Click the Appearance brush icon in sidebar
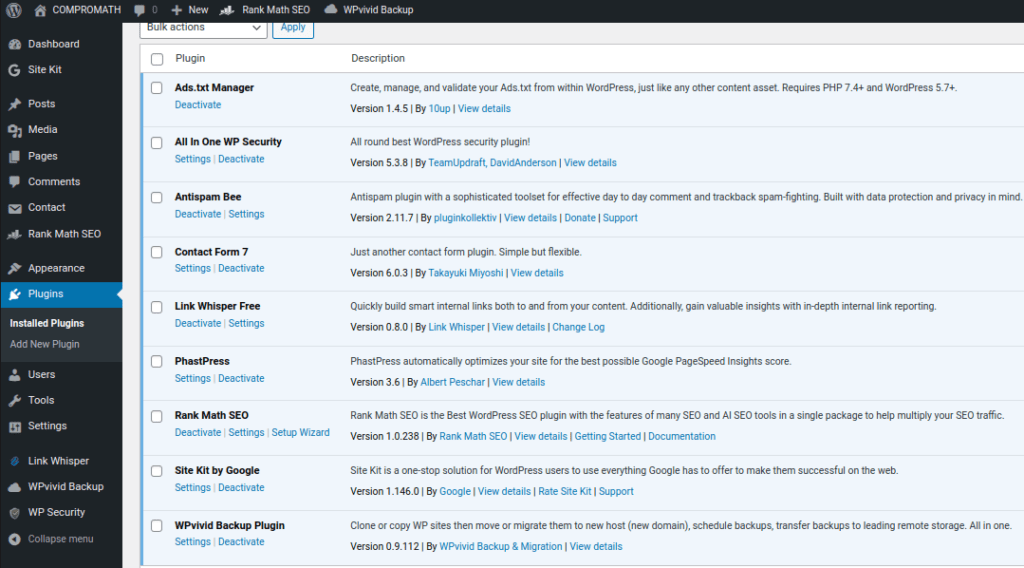Image resolution: width=1024 pixels, height=568 pixels. (14, 268)
